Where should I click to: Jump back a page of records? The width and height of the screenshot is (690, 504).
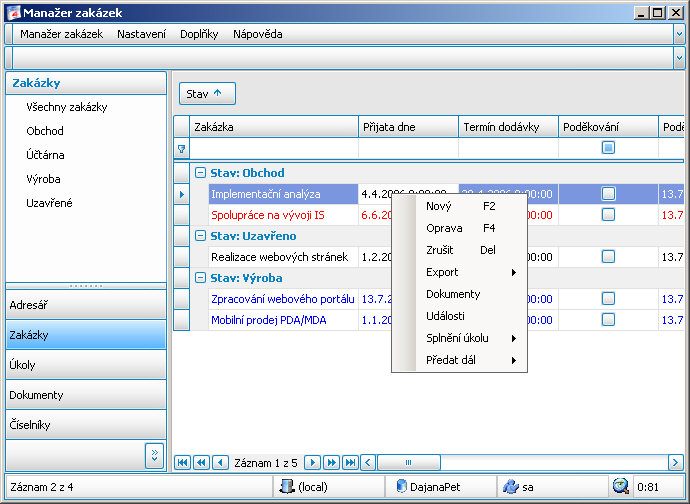pyautogui.click(x=201, y=463)
